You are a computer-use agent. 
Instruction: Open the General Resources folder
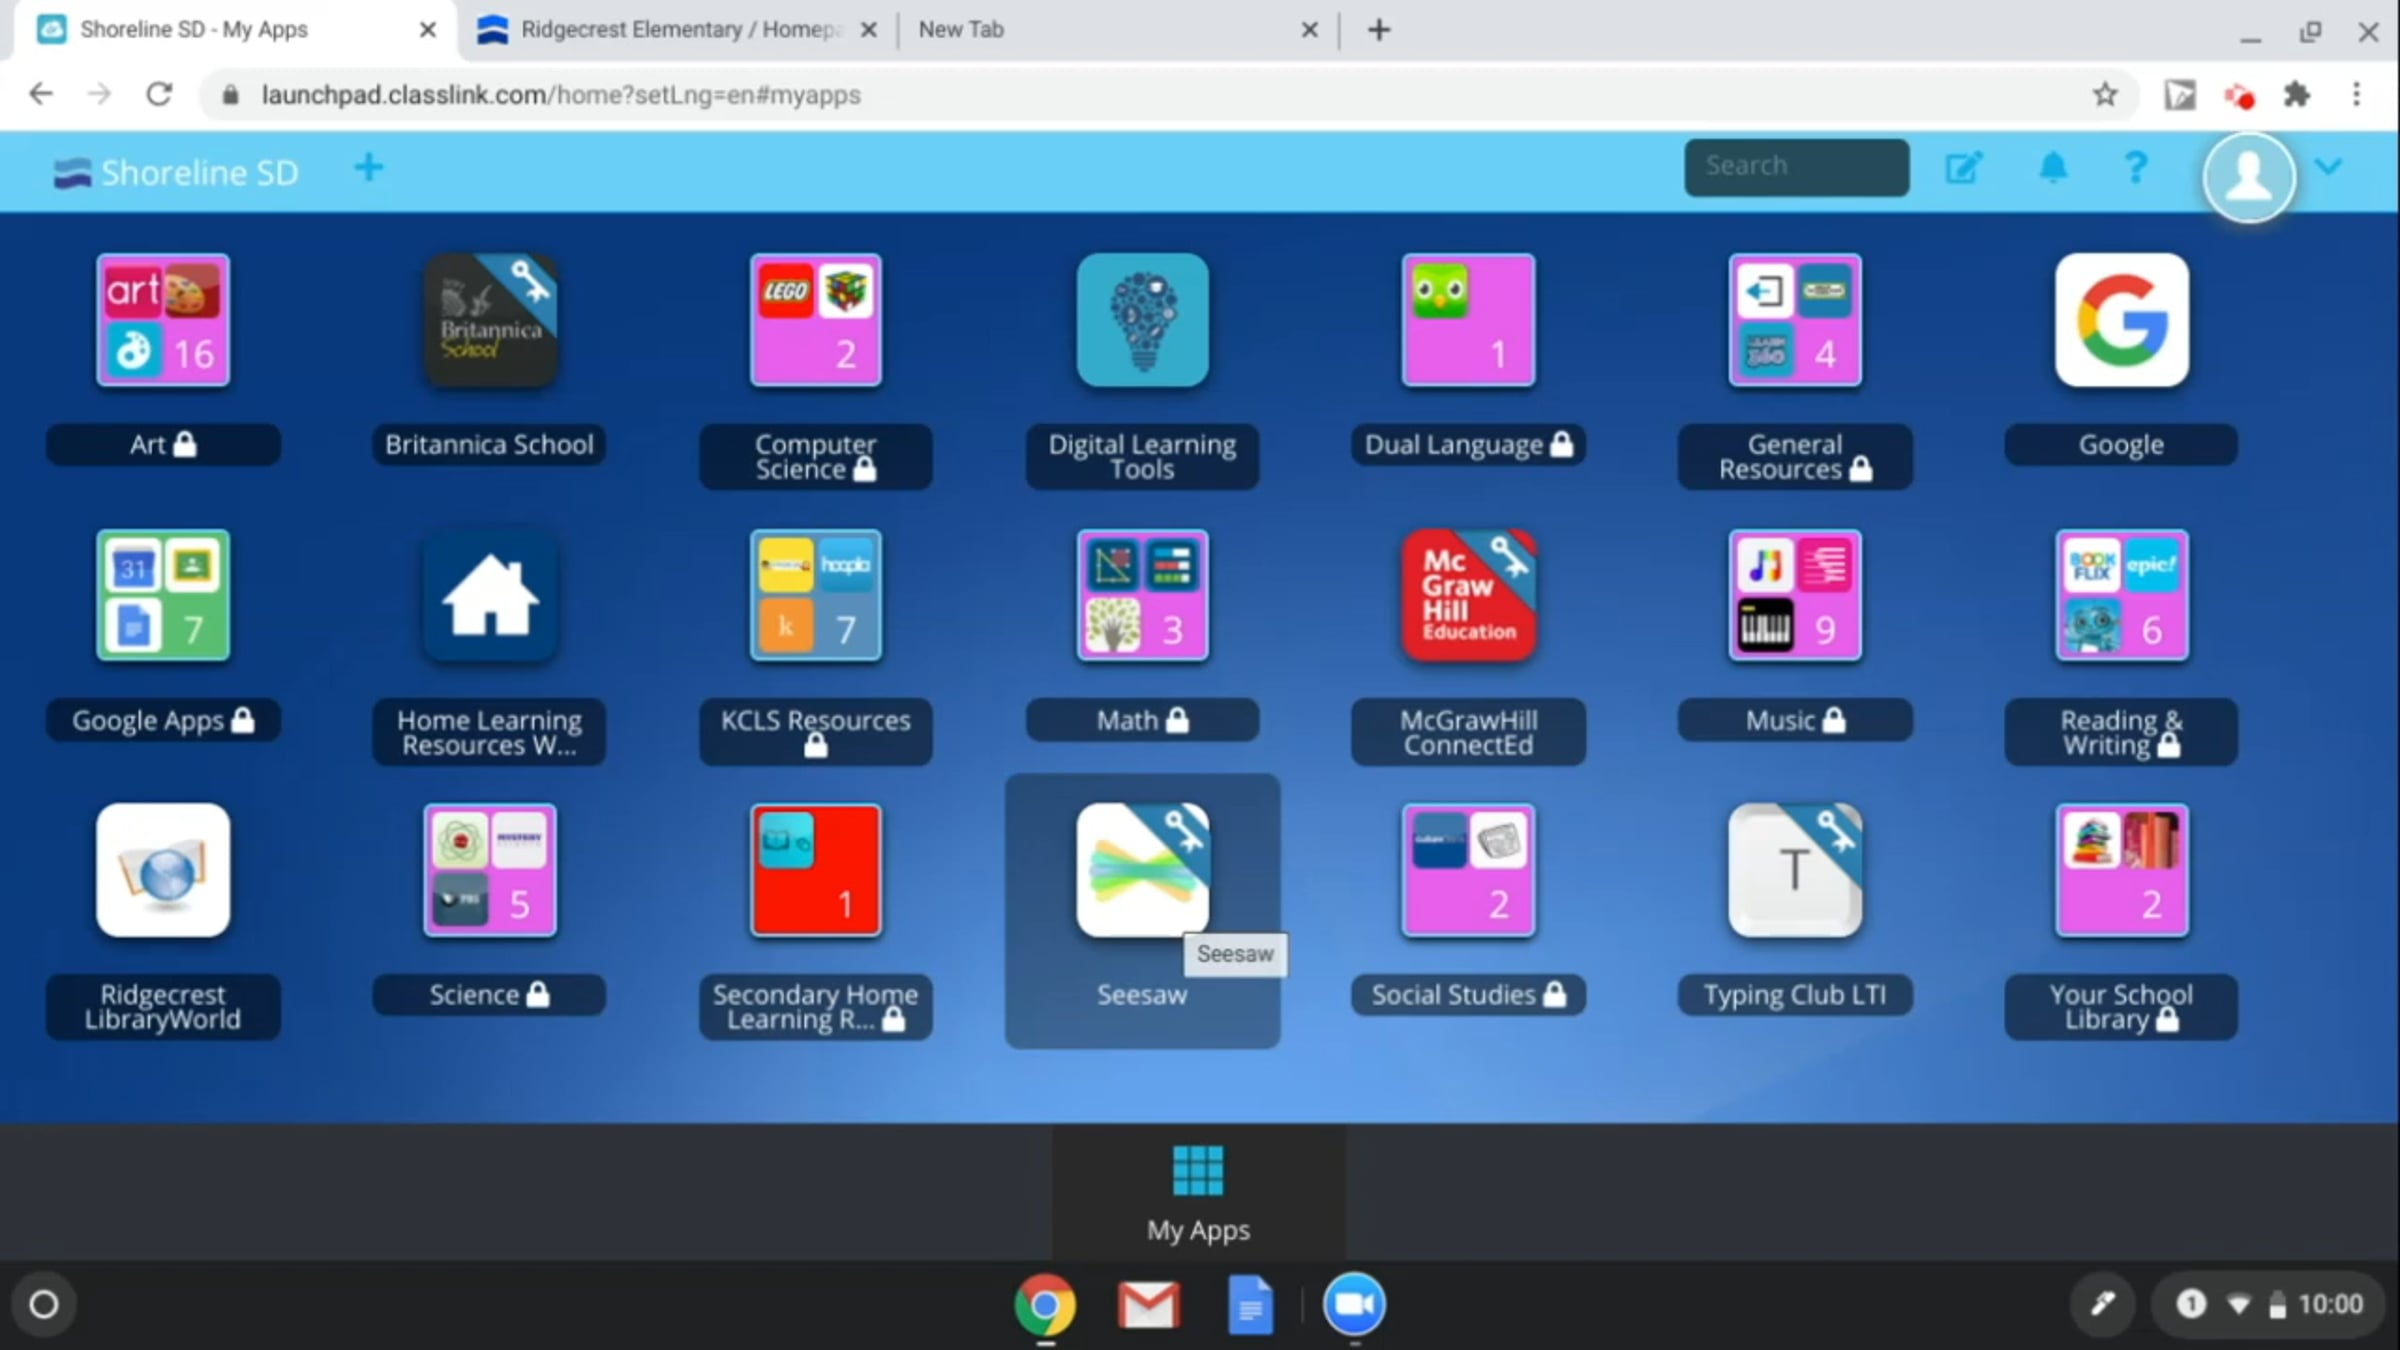(x=1795, y=320)
